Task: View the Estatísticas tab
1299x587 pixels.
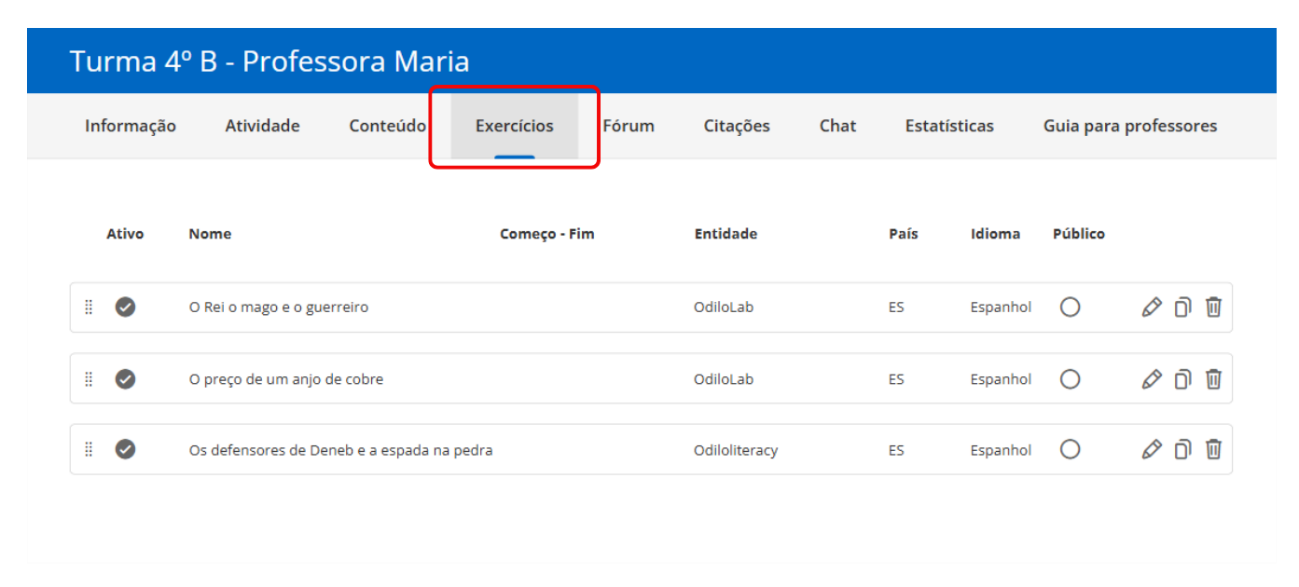Action: click(949, 126)
